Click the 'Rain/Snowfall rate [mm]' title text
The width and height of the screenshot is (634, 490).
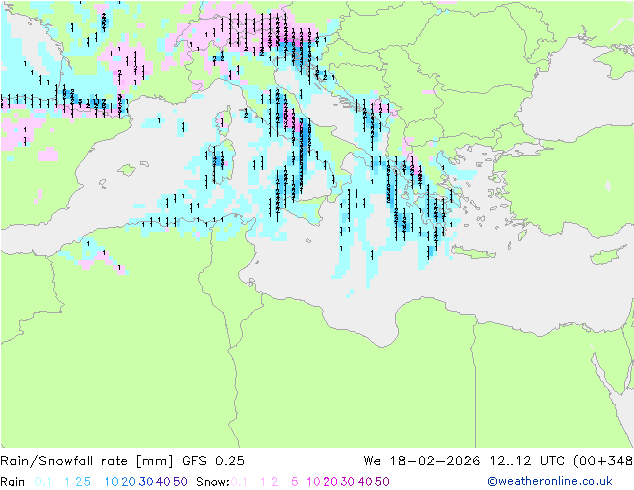pyautogui.click(x=87, y=461)
